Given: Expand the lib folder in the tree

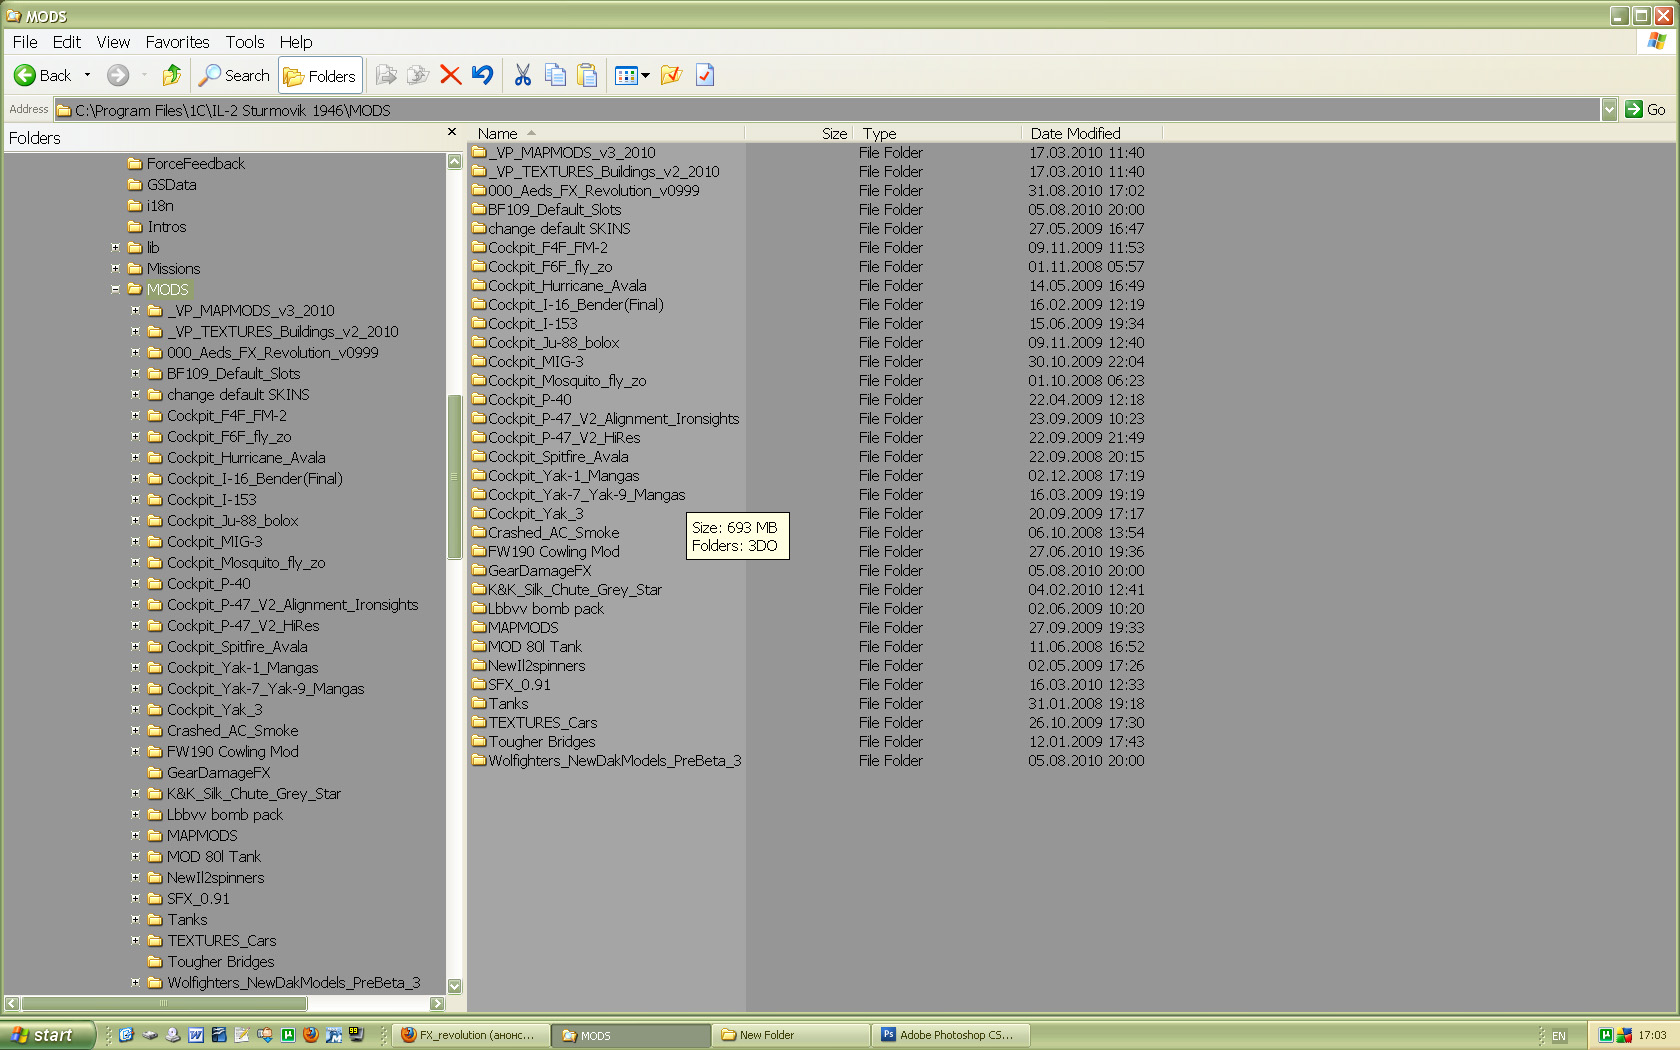Looking at the screenshot, I should click(x=115, y=248).
